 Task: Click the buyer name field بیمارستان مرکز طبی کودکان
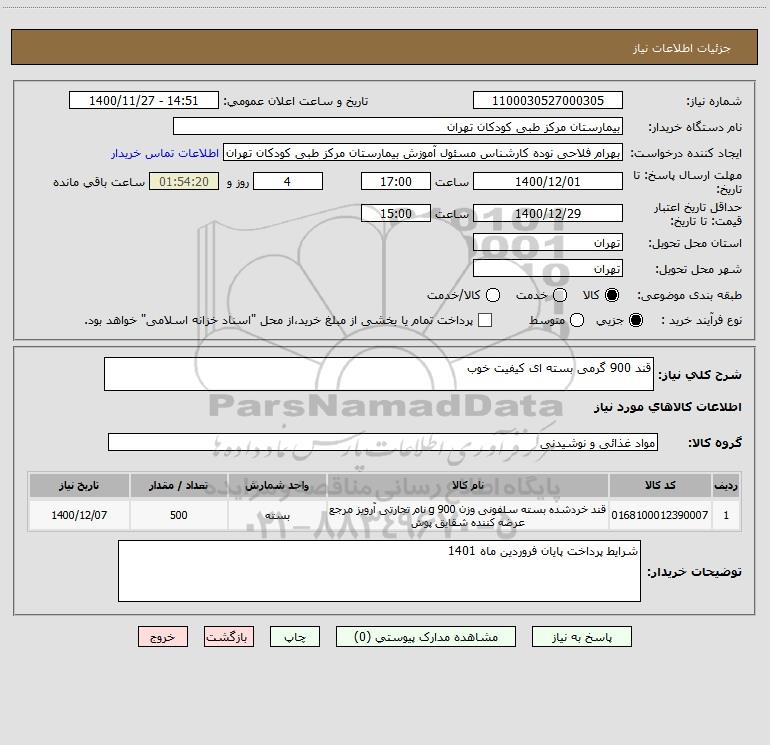pyautogui.click(x=398, y=127)
